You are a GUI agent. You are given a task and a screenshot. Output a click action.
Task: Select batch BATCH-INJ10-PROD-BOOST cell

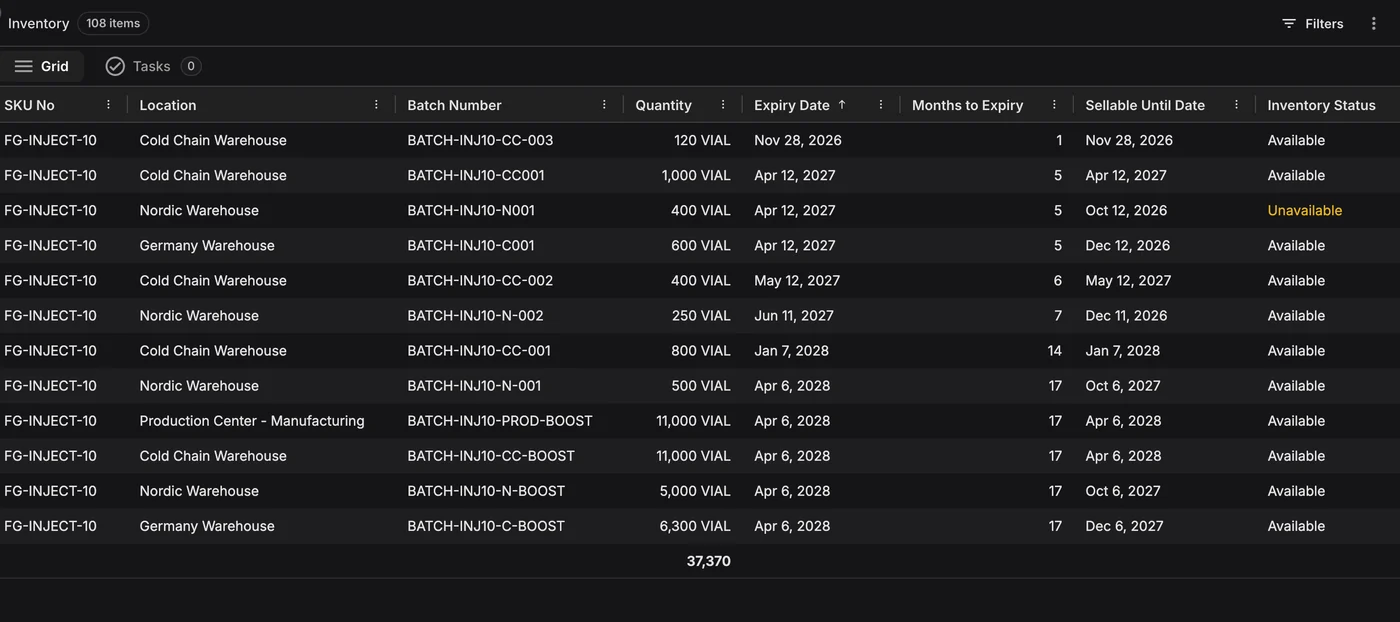[x=500, y=420]
